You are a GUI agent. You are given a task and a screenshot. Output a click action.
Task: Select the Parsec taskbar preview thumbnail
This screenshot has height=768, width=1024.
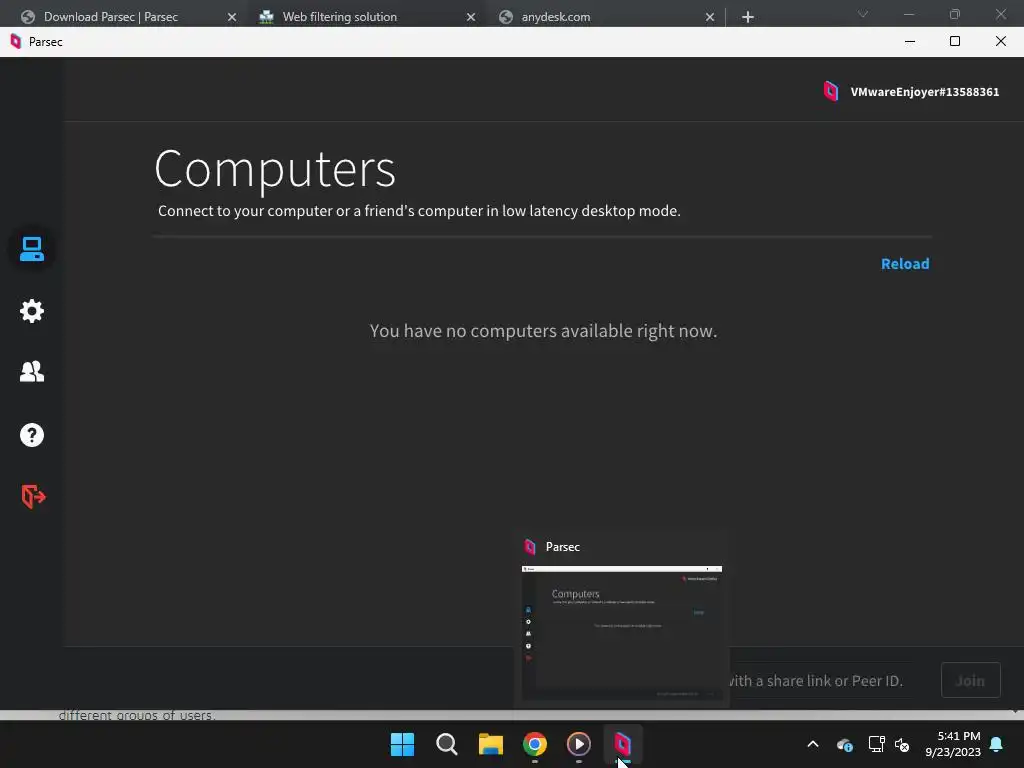622,632
